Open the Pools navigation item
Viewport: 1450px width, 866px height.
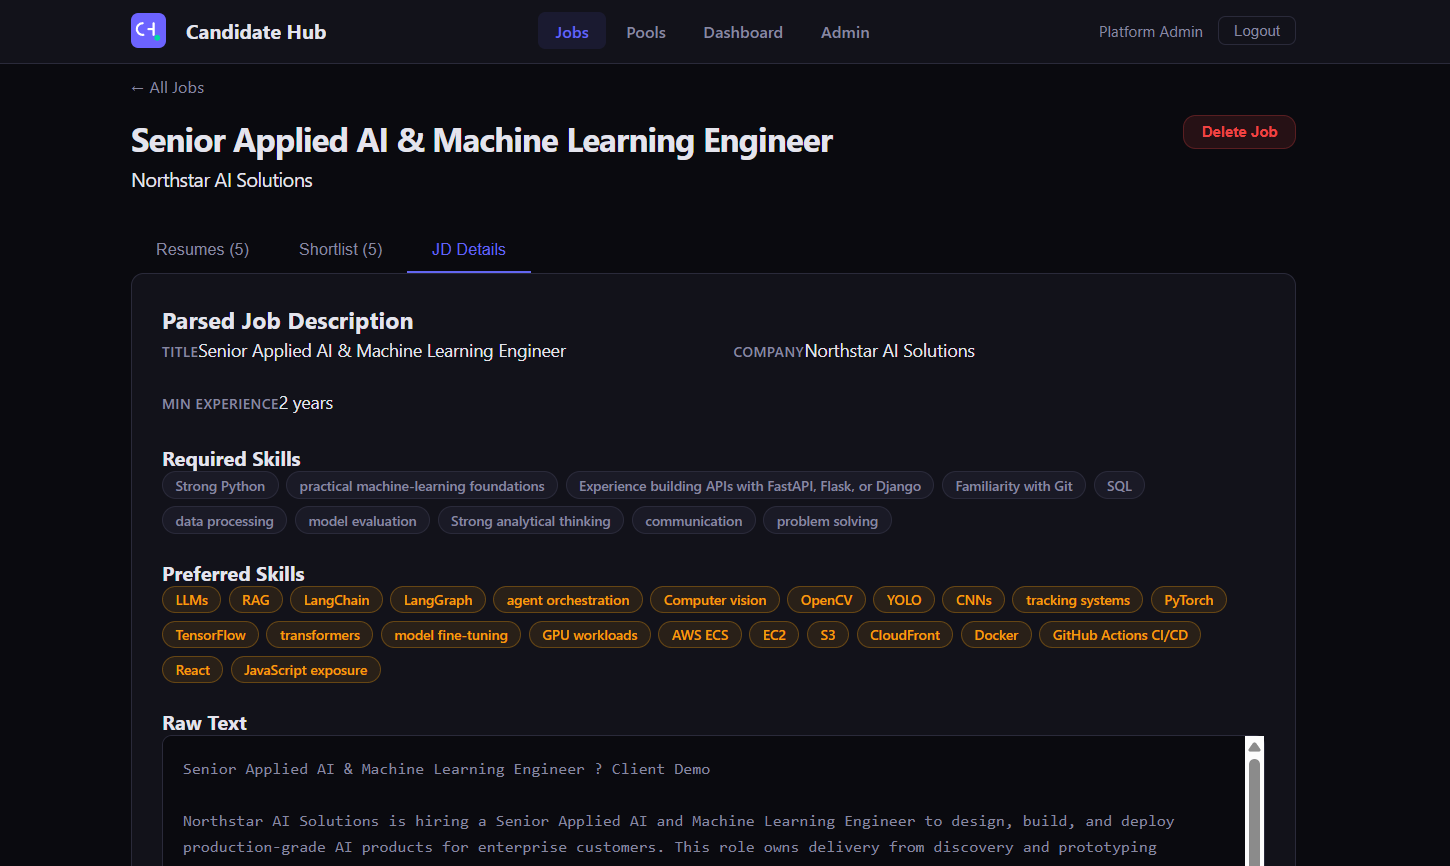click(646, 32)
